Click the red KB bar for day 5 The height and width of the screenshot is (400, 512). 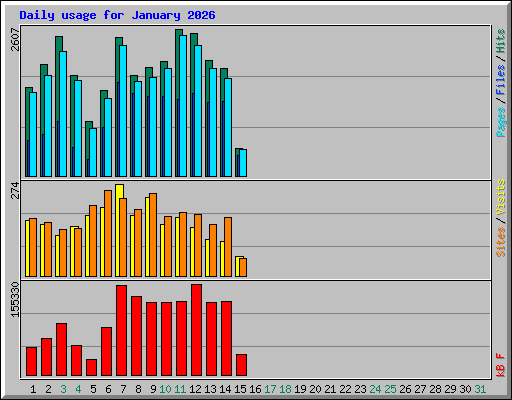click(x=91, y=367)
